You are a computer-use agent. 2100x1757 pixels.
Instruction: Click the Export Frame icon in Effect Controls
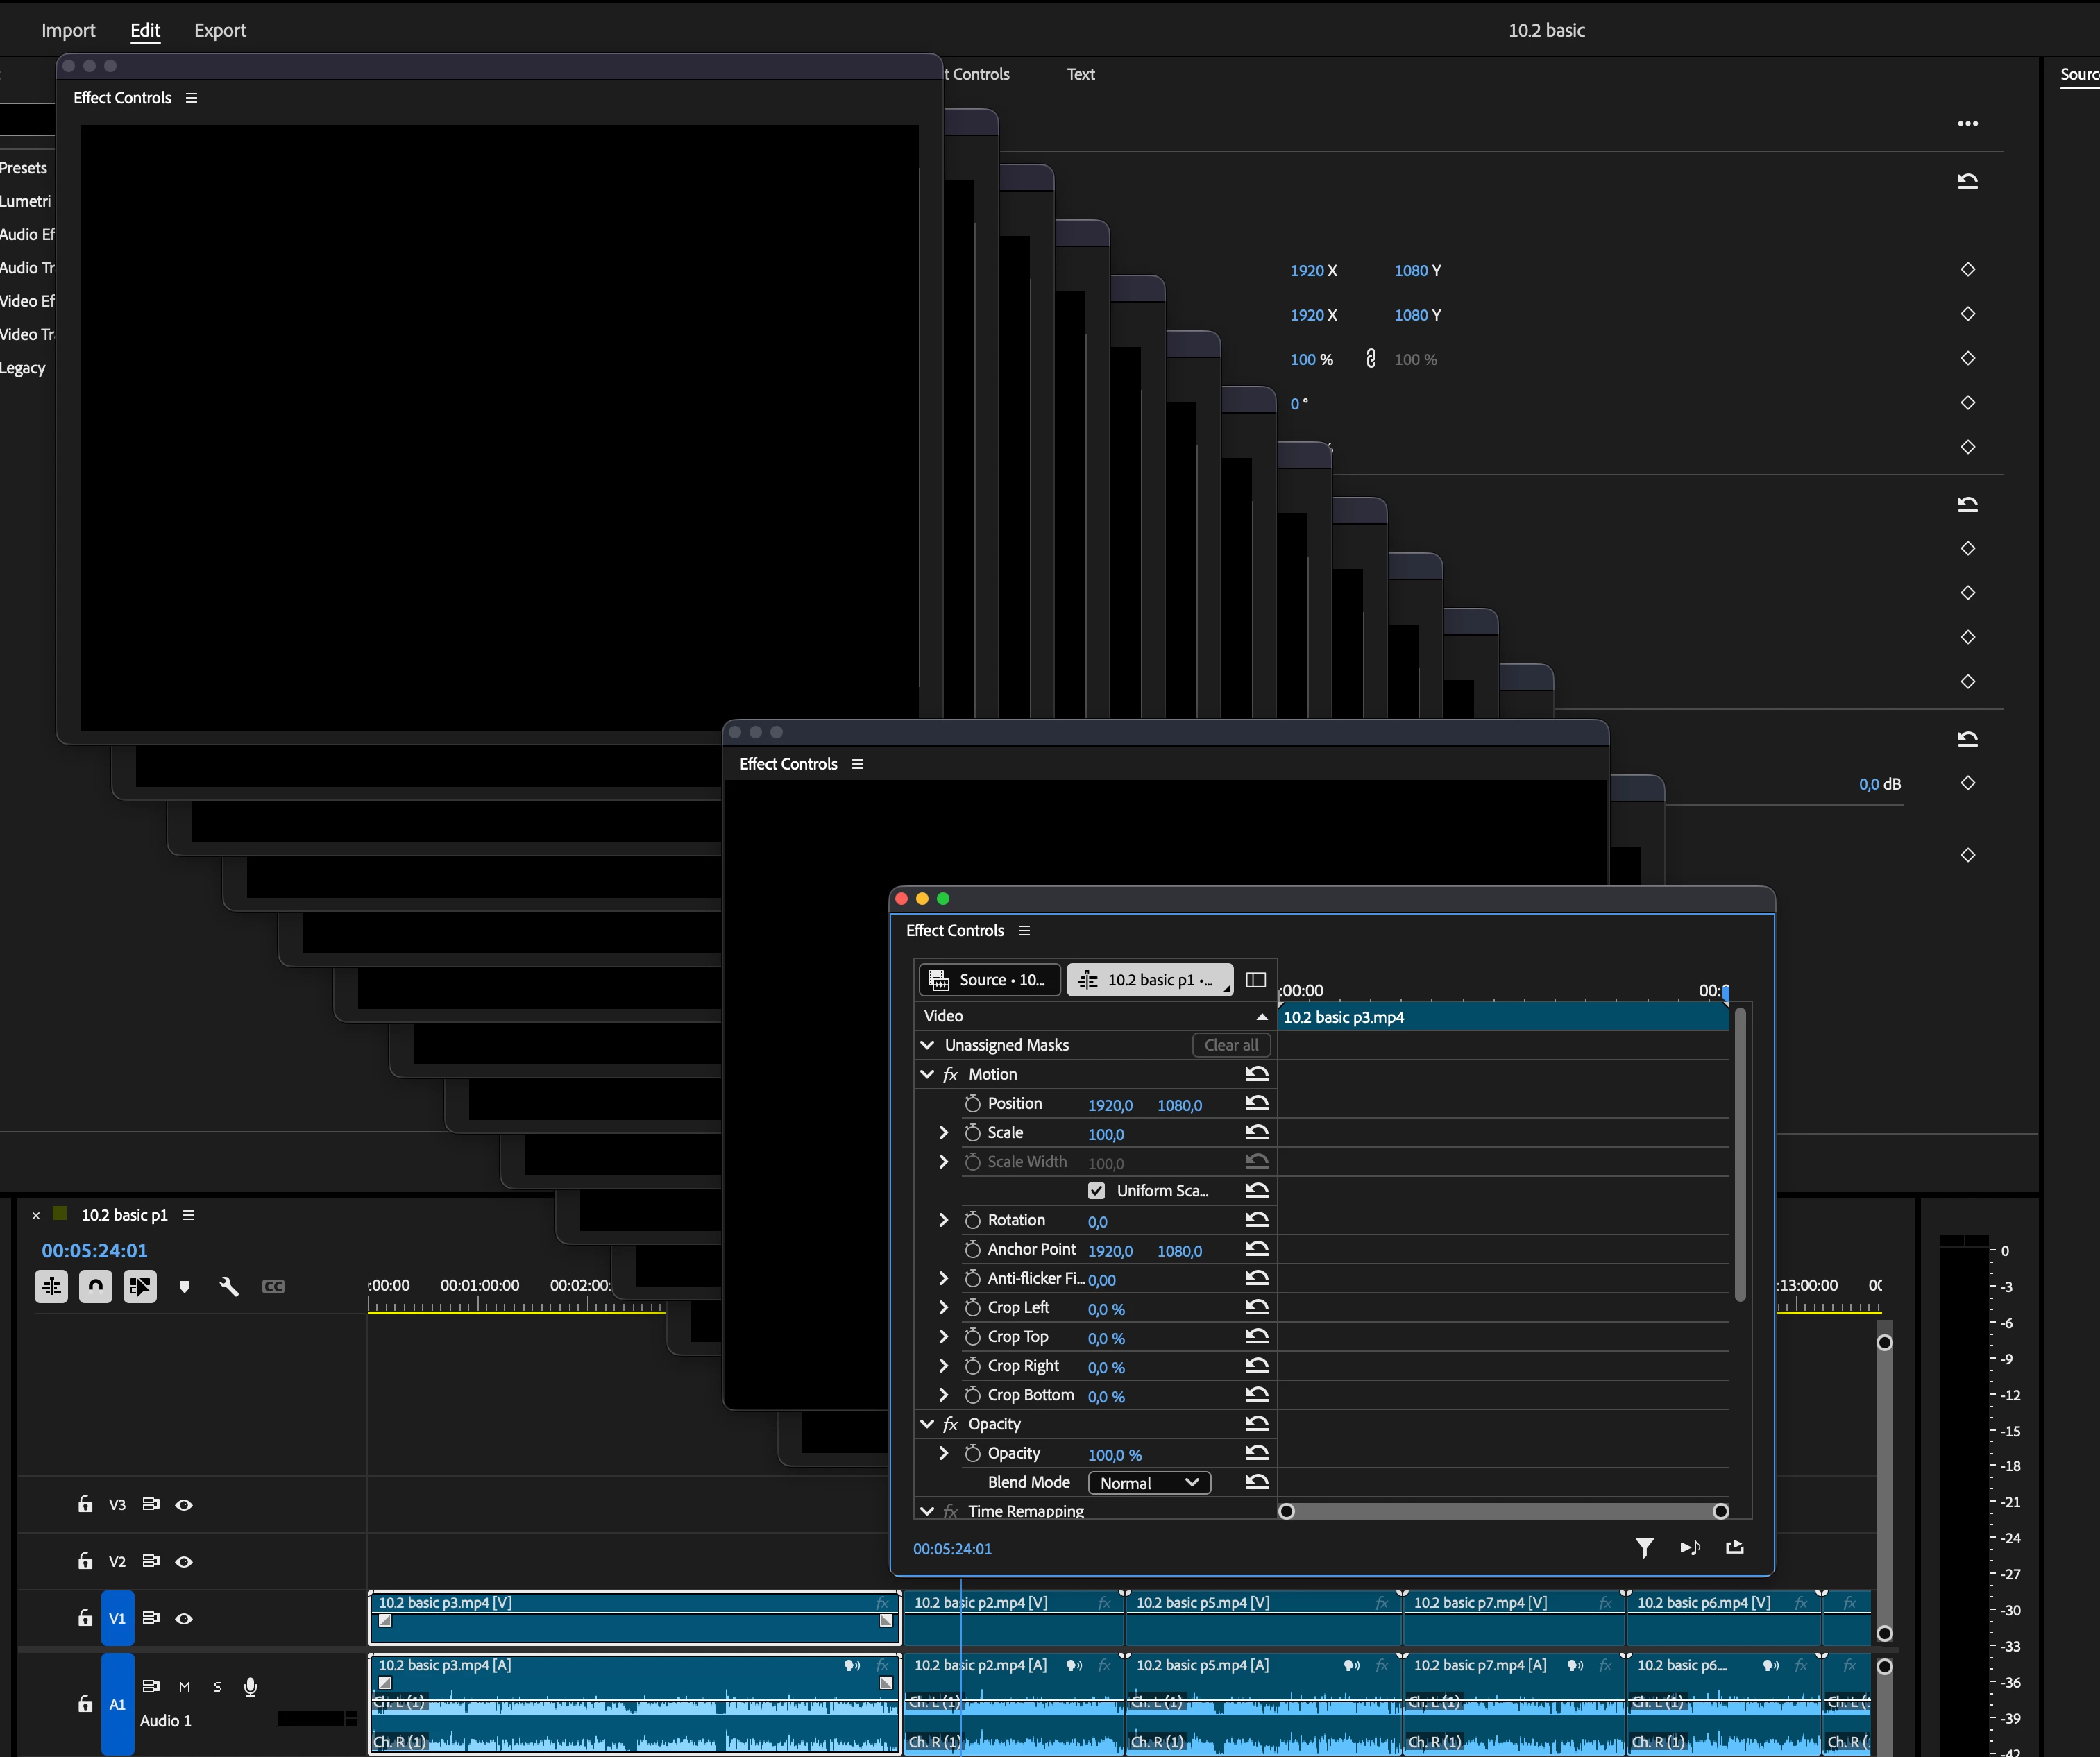(x=1735, y=1548)
